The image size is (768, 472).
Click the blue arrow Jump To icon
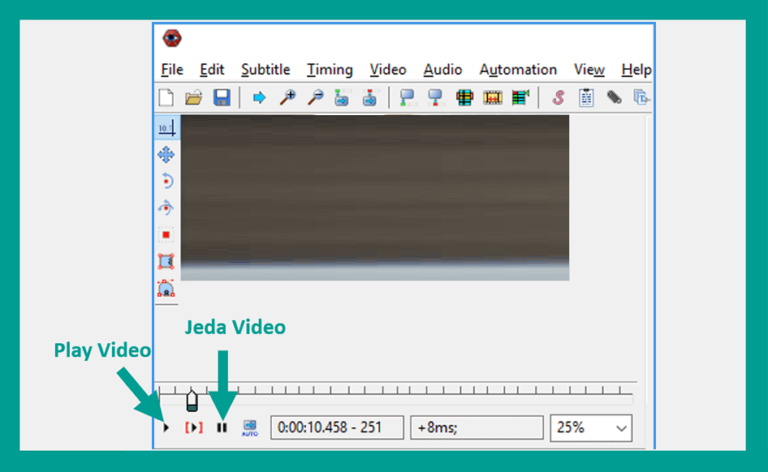click(259, 98)
